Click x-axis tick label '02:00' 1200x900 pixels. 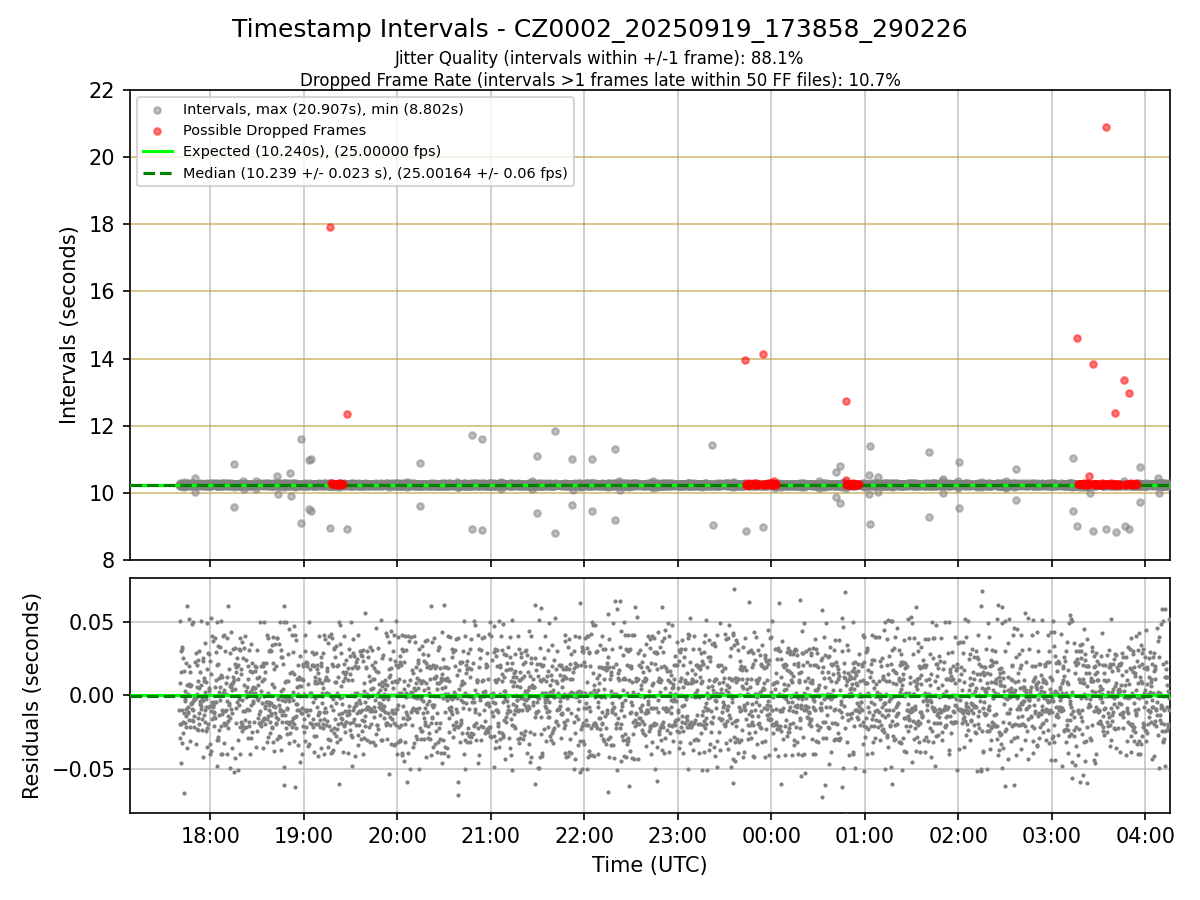tap(958, 836)
